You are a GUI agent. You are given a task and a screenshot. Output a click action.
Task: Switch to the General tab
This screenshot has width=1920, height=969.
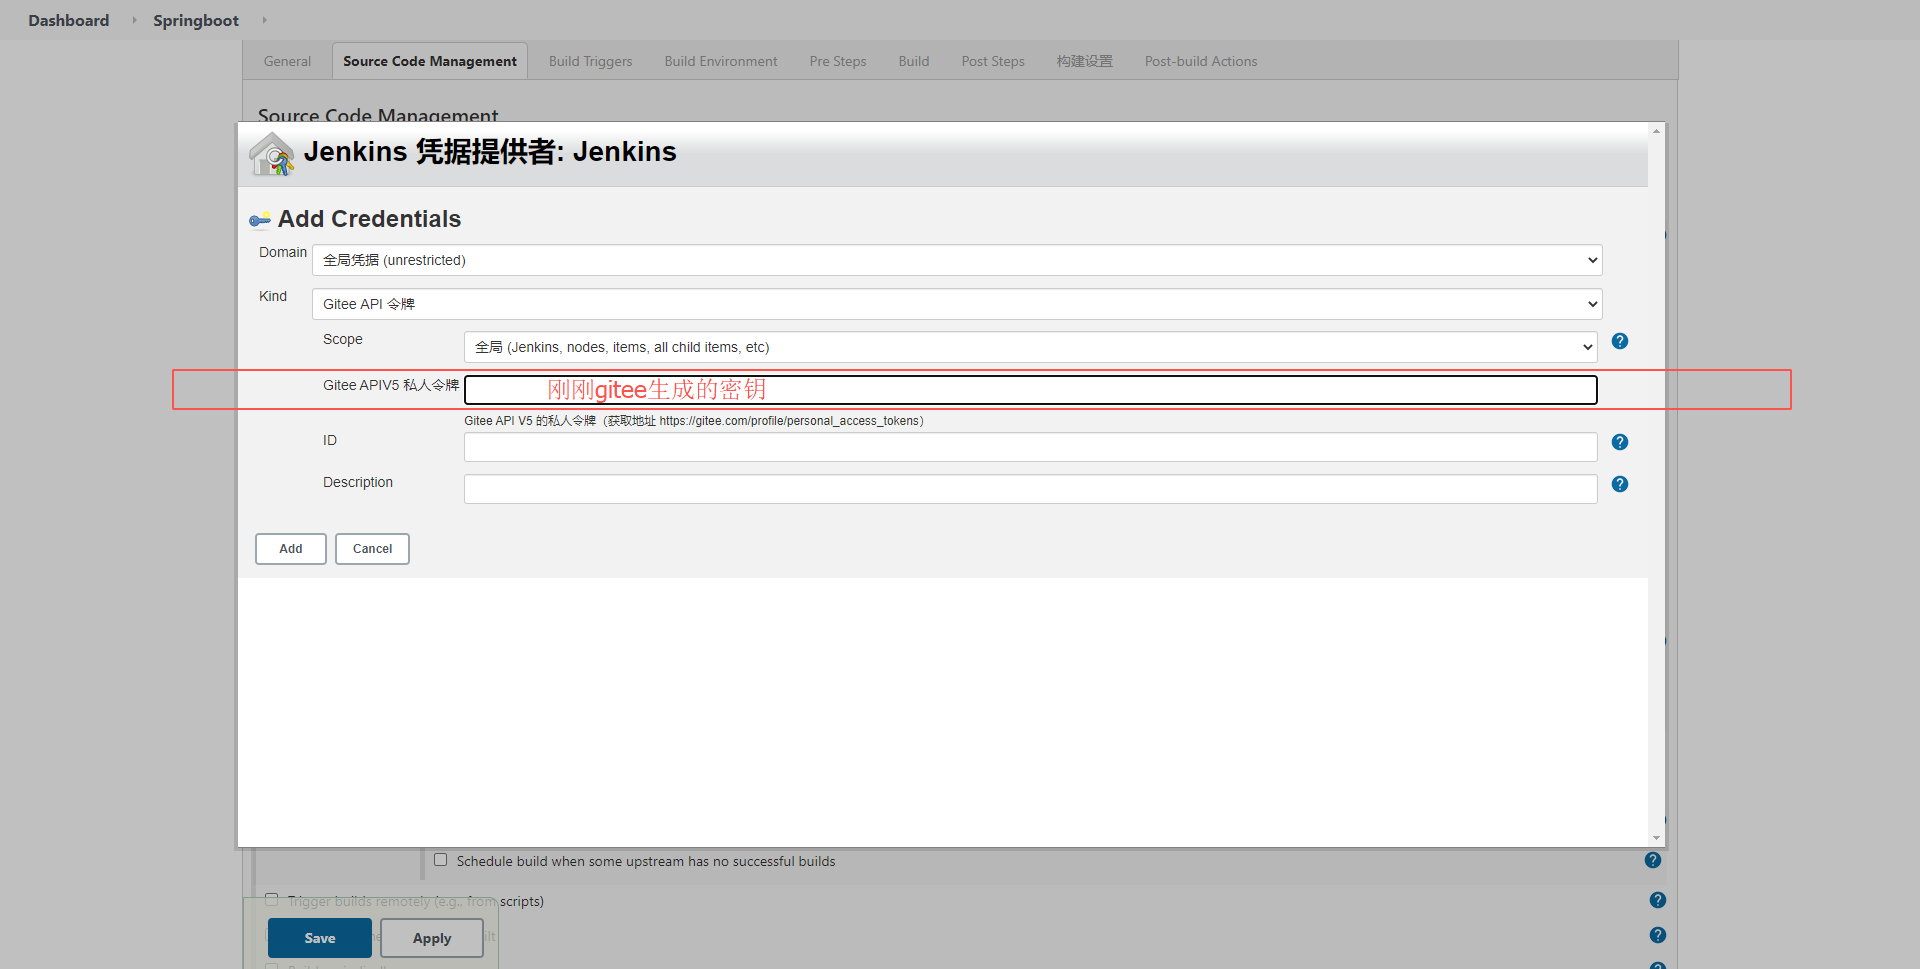click(287, 61)
